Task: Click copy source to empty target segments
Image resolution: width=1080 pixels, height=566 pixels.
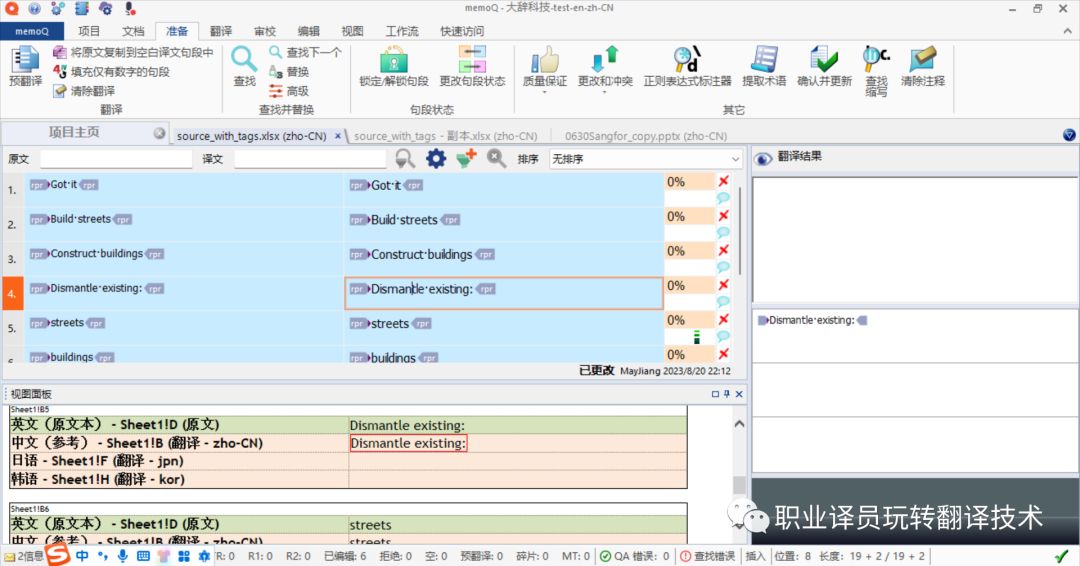Action: pos(134,52)
